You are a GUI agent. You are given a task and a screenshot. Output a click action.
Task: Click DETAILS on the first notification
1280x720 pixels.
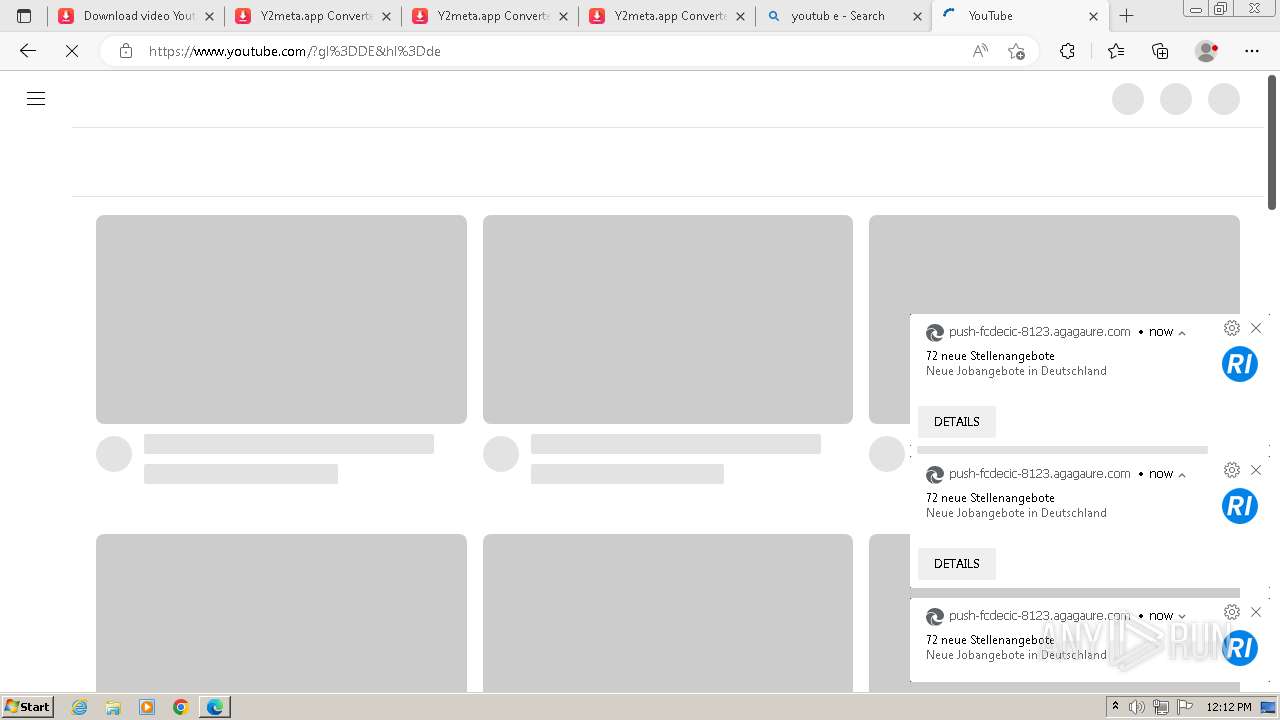[x=957, y=422]
